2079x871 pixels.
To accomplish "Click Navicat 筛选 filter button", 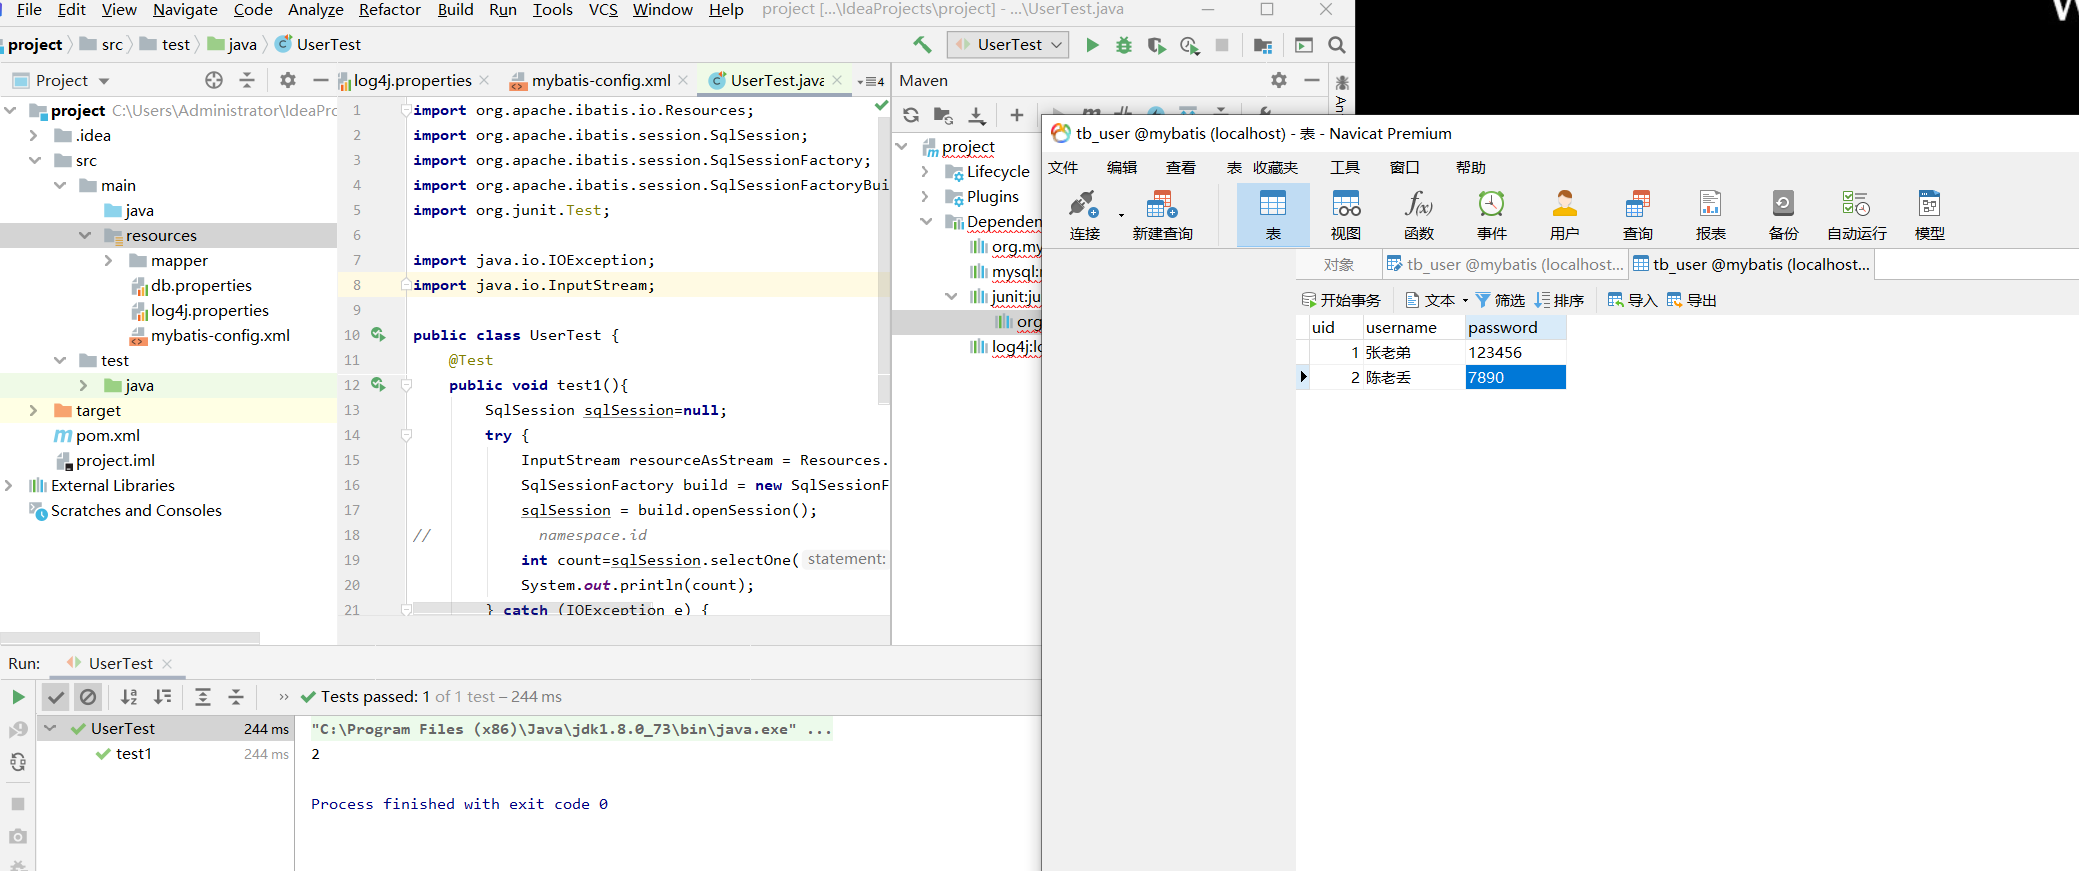I will 1500,300.
